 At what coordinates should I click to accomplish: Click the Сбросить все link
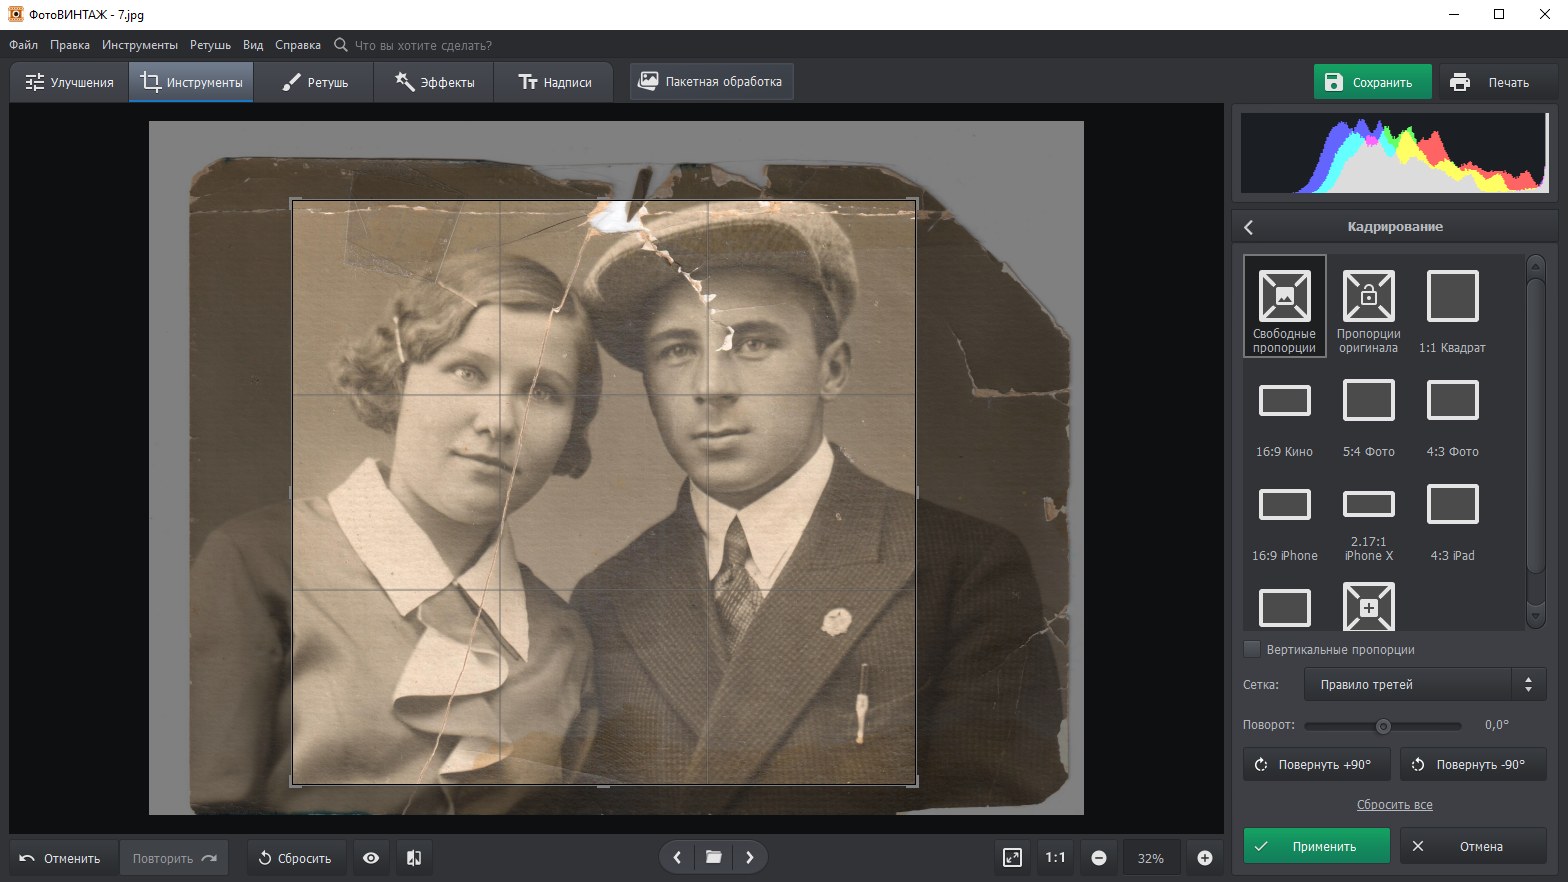(x=1394, y=805)
